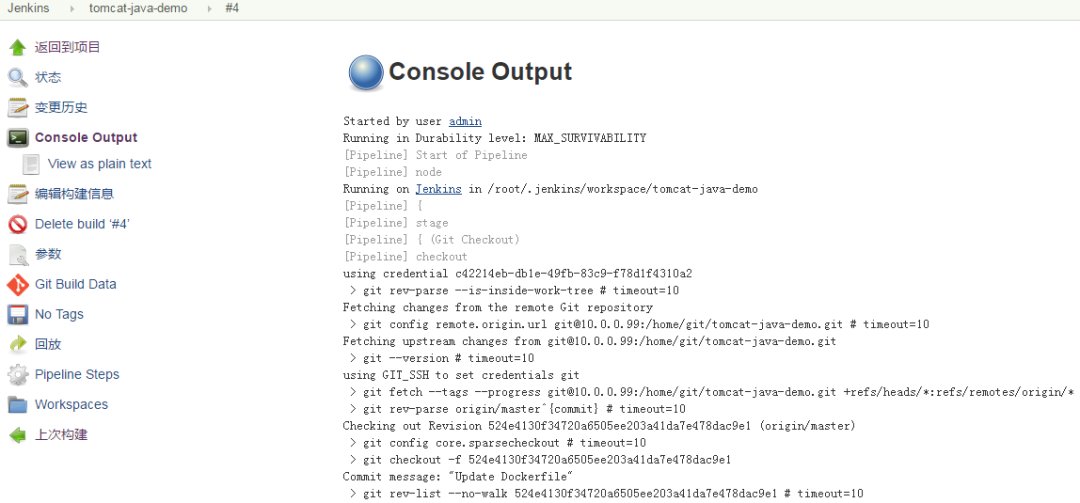Click the blue build status ball icon
Image resolution: width=1080 pixels, height=503 pixels.
366,73
